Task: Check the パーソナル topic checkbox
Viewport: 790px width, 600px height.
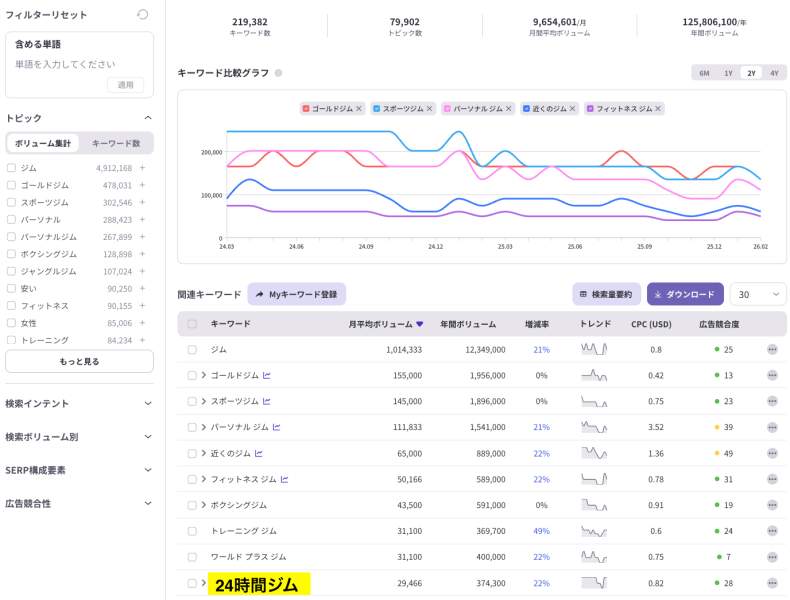Action: pos(11,220)
